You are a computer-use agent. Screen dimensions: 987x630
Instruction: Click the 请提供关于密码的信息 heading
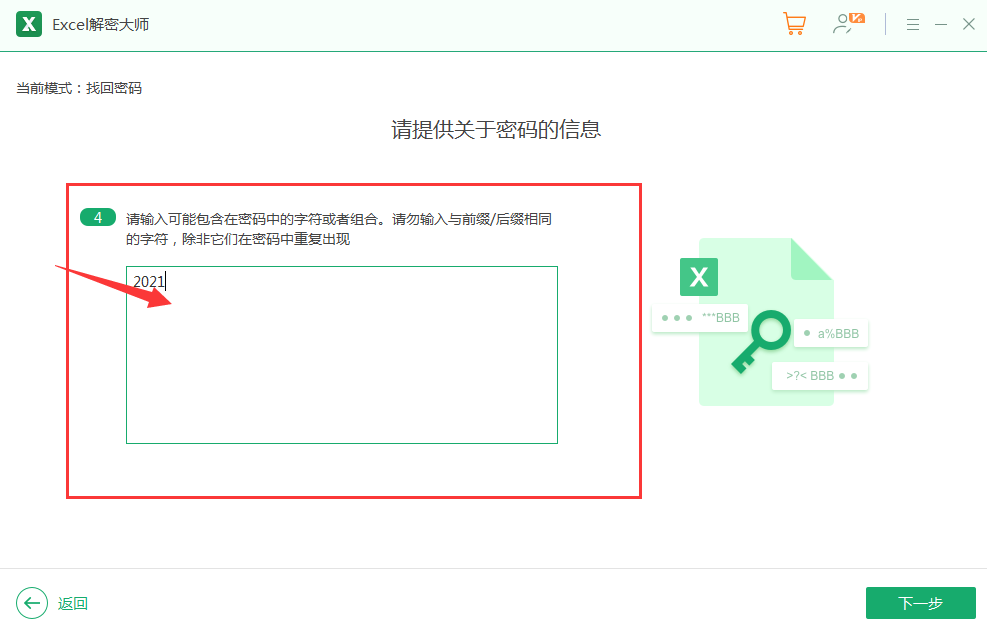pyautogui.click(x=496, y=130)
